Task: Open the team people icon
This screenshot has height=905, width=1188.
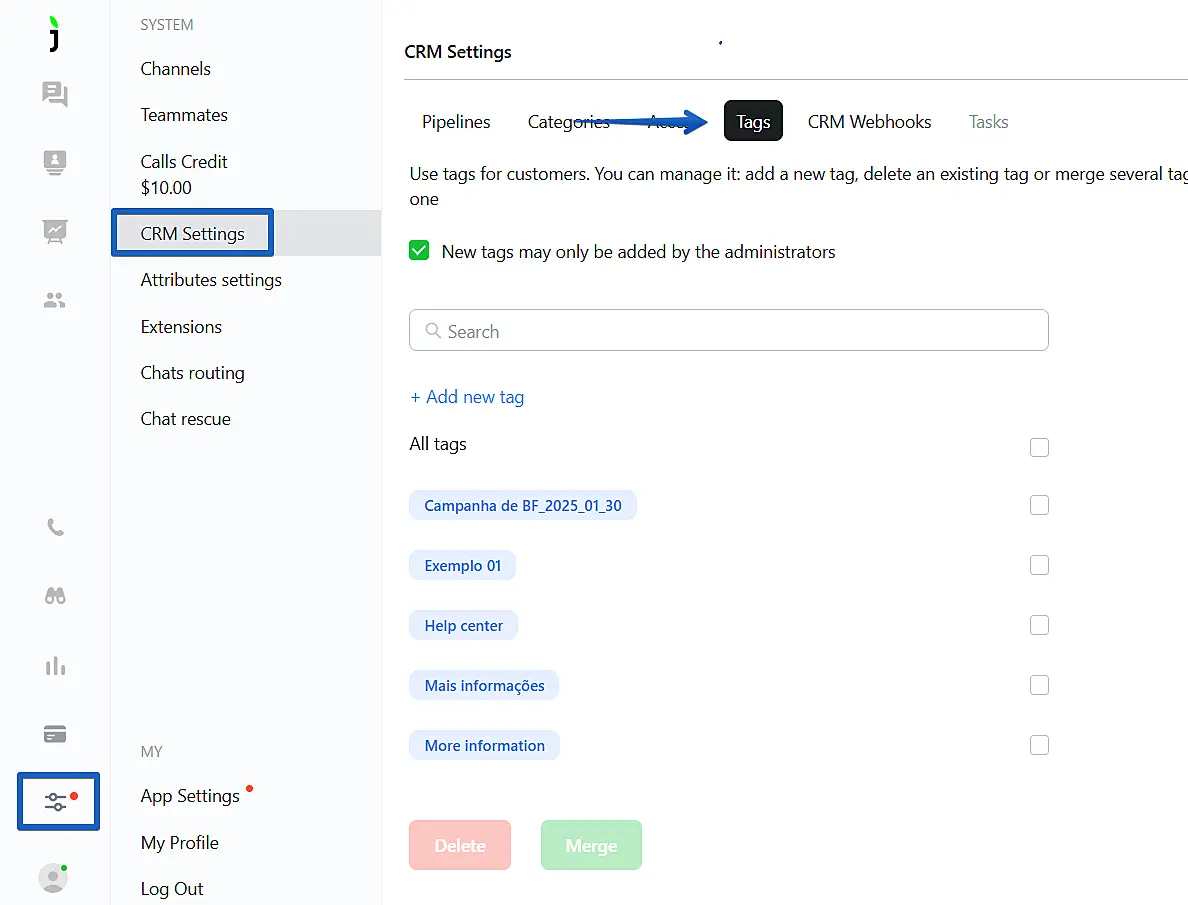Action: click(x=55, y=300)
